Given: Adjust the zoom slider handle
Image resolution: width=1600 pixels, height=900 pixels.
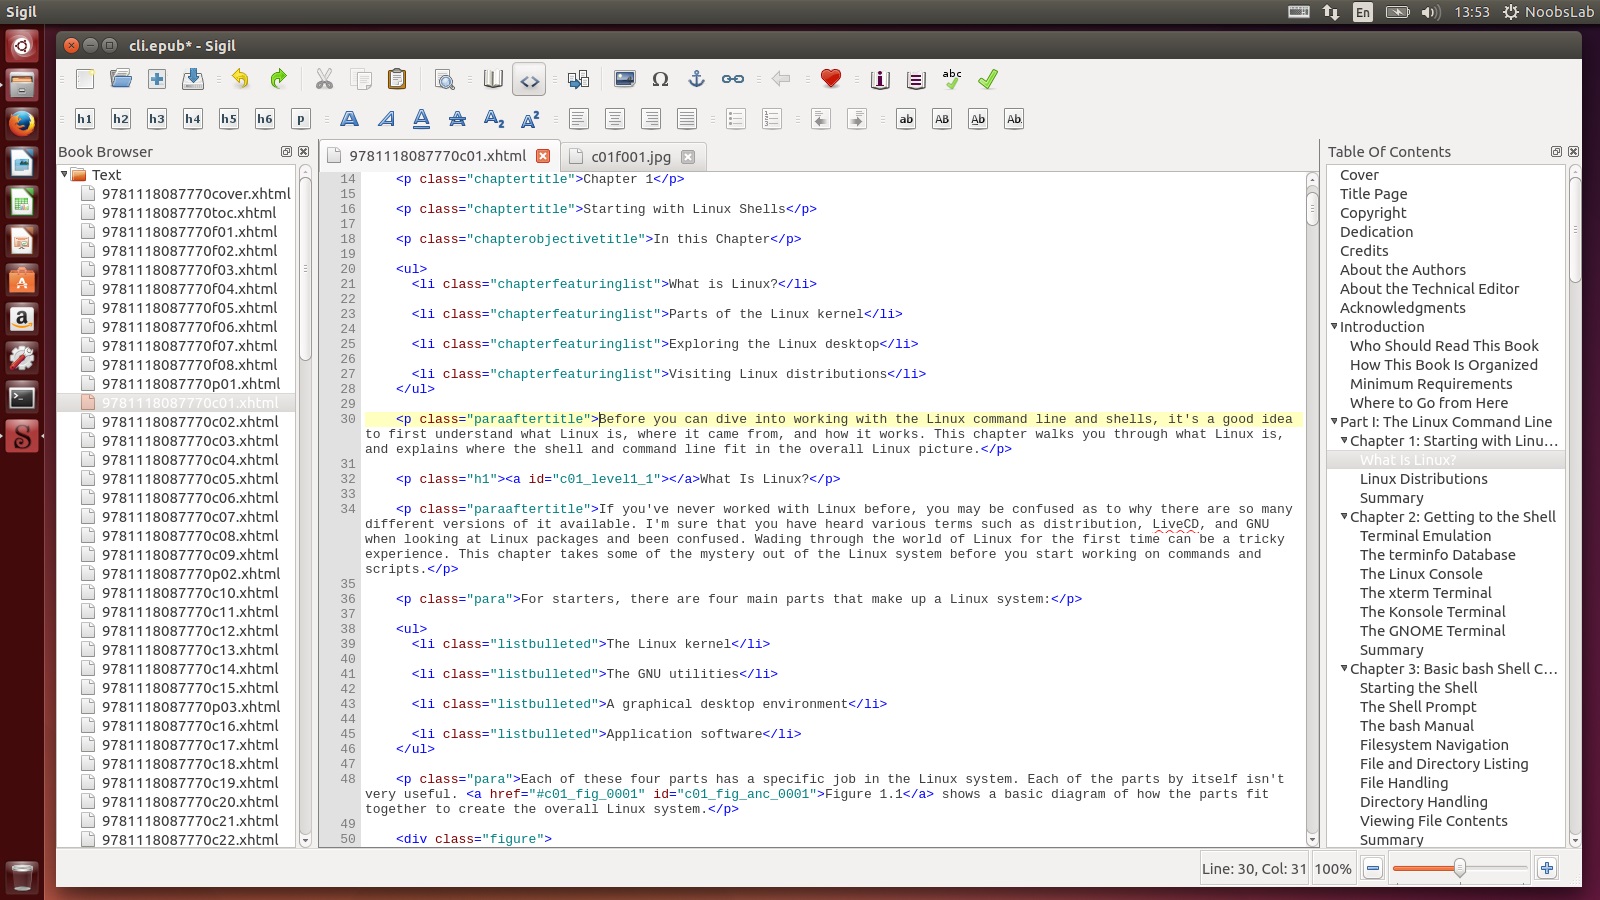Looking at the screenshot, I should click(1459, 868).
